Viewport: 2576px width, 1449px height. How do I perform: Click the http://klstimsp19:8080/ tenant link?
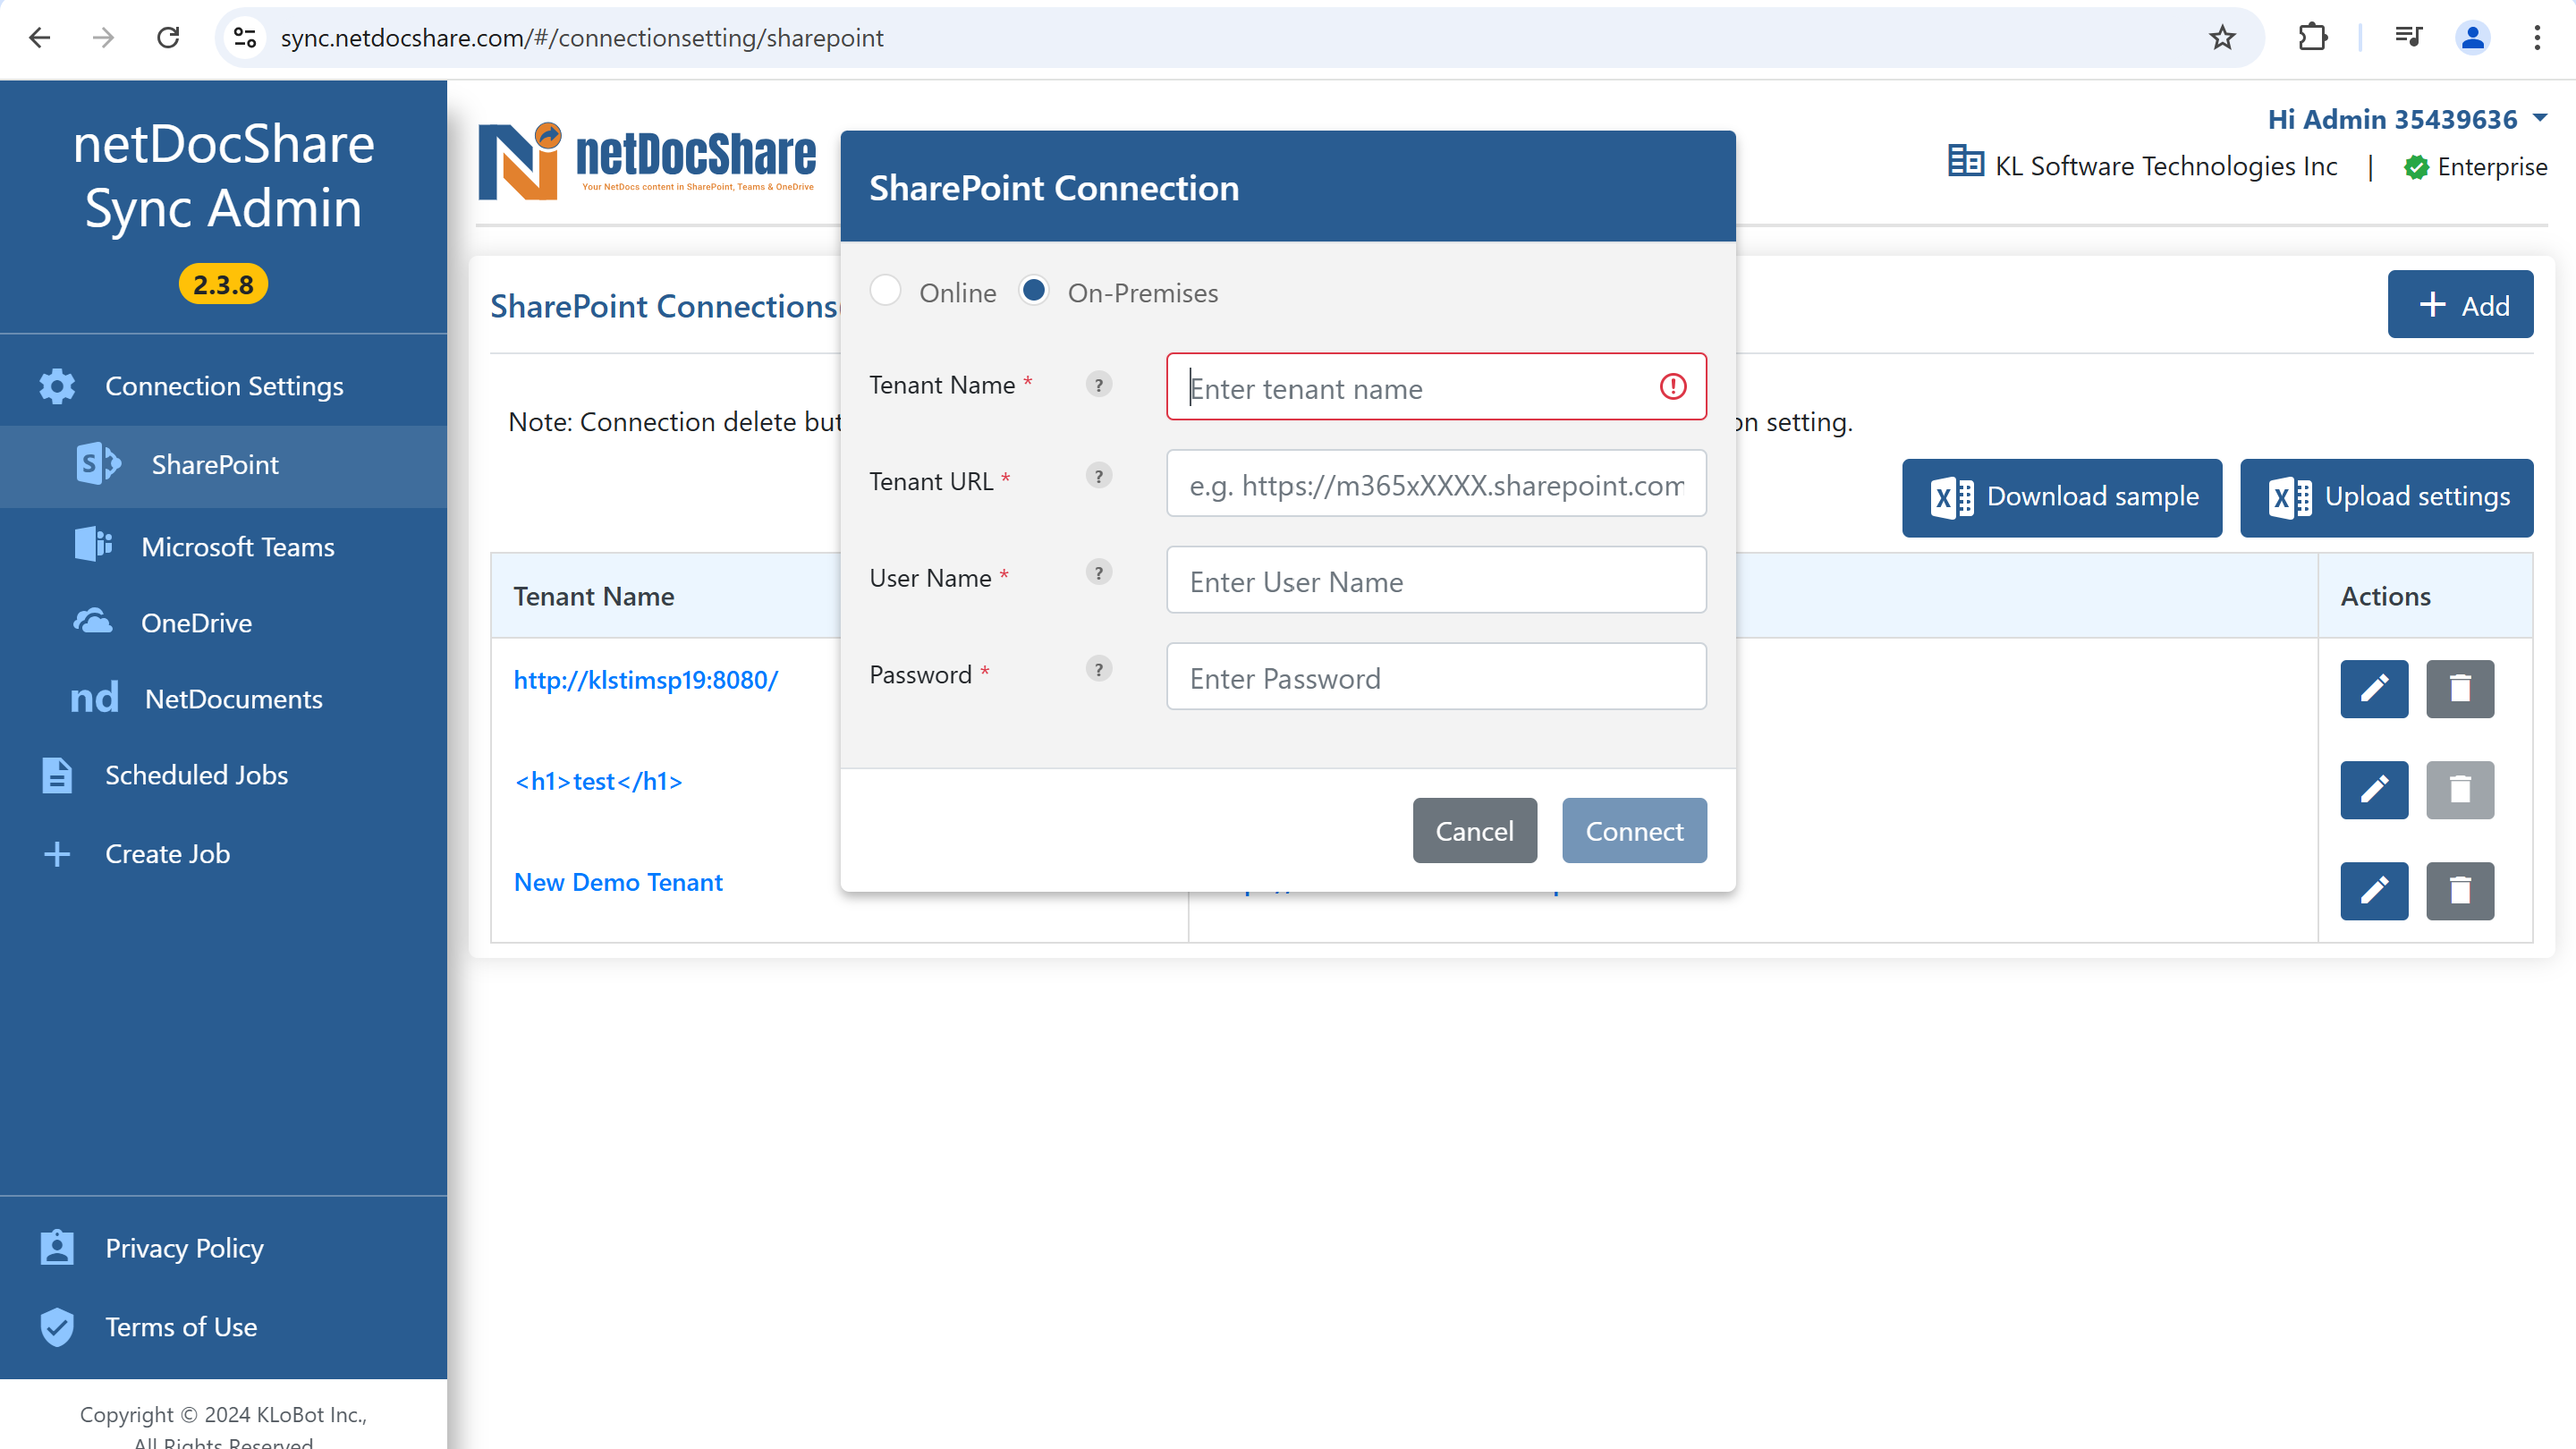646,678
